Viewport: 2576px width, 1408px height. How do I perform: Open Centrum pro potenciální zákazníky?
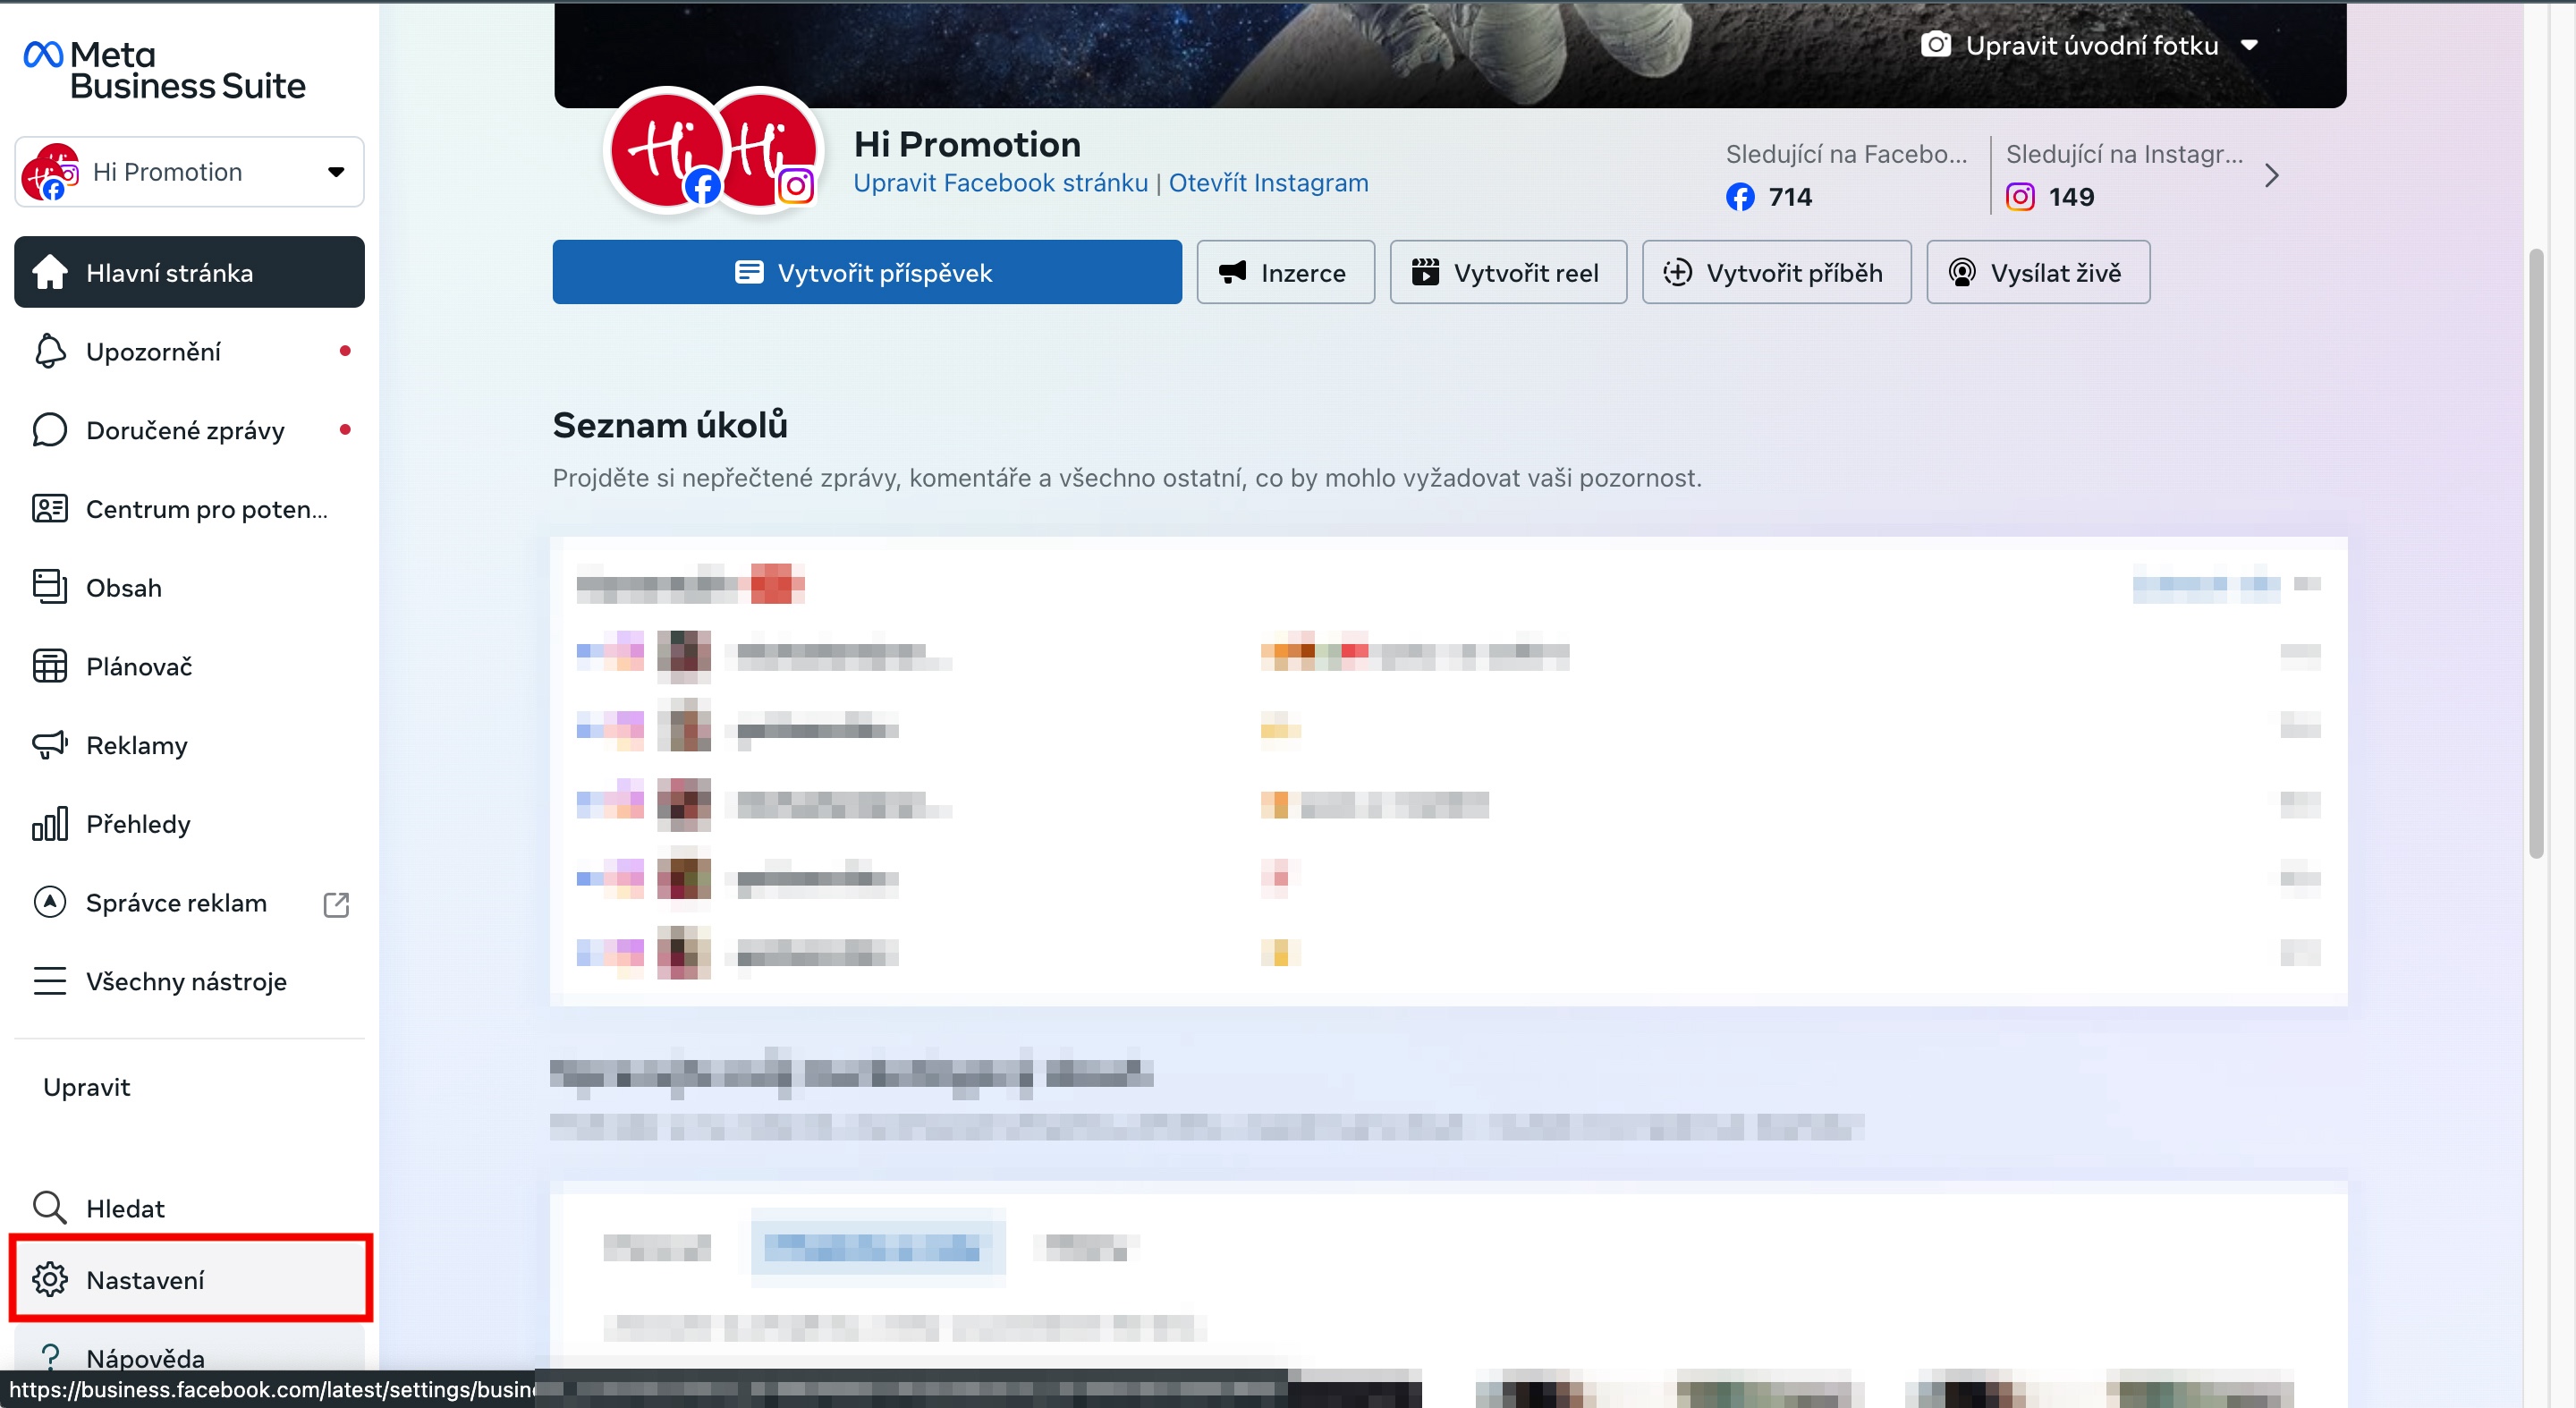tap(190, 509)
